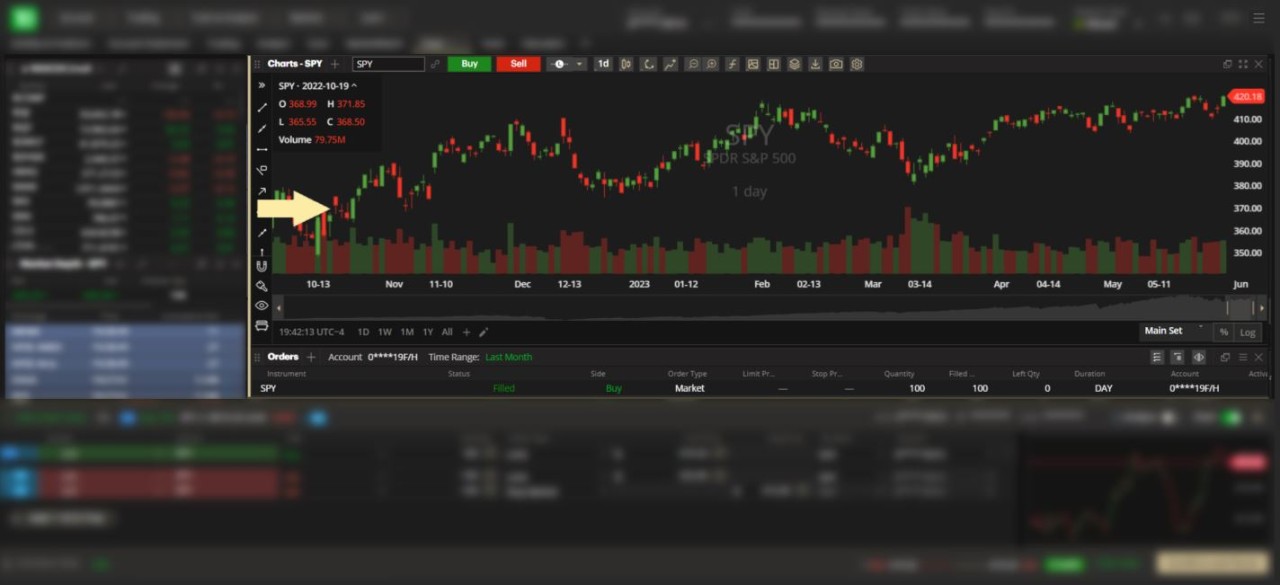Image resolution: width=1280 pixels, height=585 pixels.
Task: Open the Time Range Last Month dropdown
Action: coord(509,357)
